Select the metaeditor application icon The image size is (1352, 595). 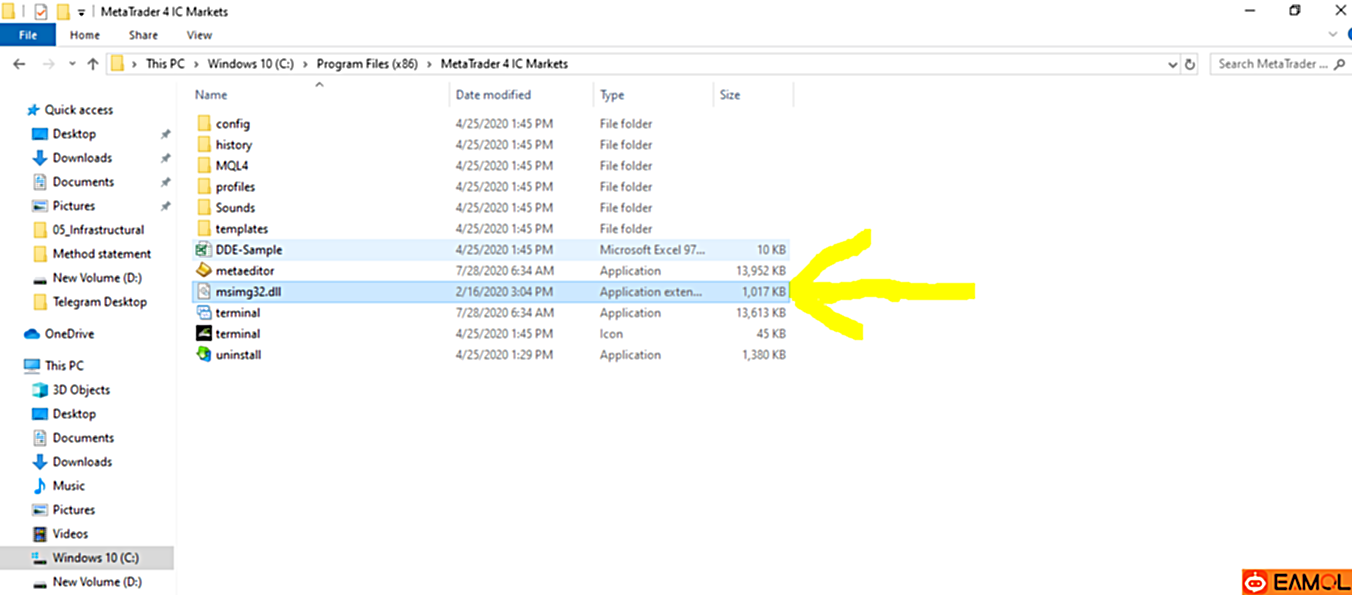click(203, 271)
